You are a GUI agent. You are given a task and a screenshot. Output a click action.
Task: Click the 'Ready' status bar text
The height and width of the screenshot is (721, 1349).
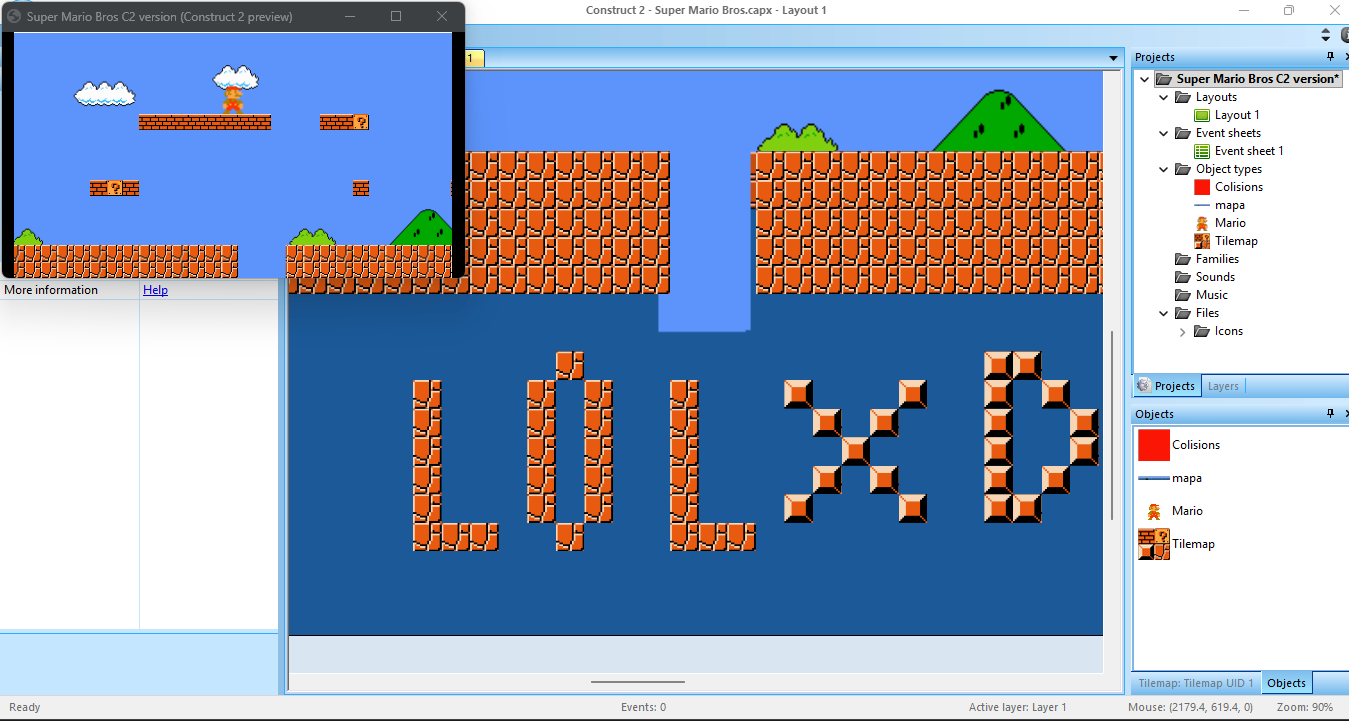pos(24,707)
